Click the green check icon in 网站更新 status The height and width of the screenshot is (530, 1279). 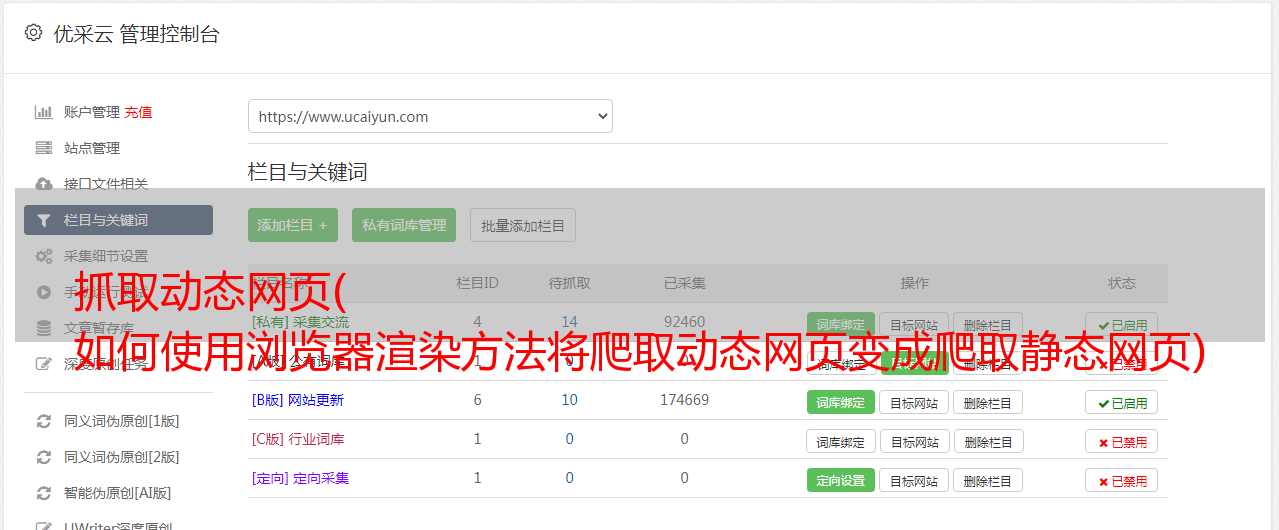[x=1103, y=403]
